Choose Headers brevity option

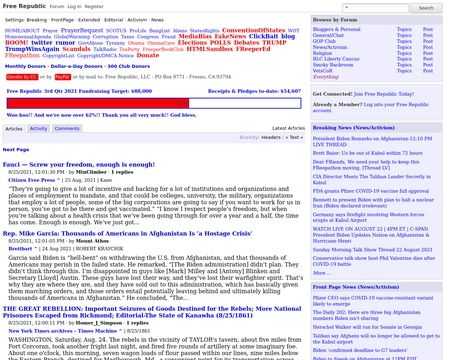tap(271, 137)
